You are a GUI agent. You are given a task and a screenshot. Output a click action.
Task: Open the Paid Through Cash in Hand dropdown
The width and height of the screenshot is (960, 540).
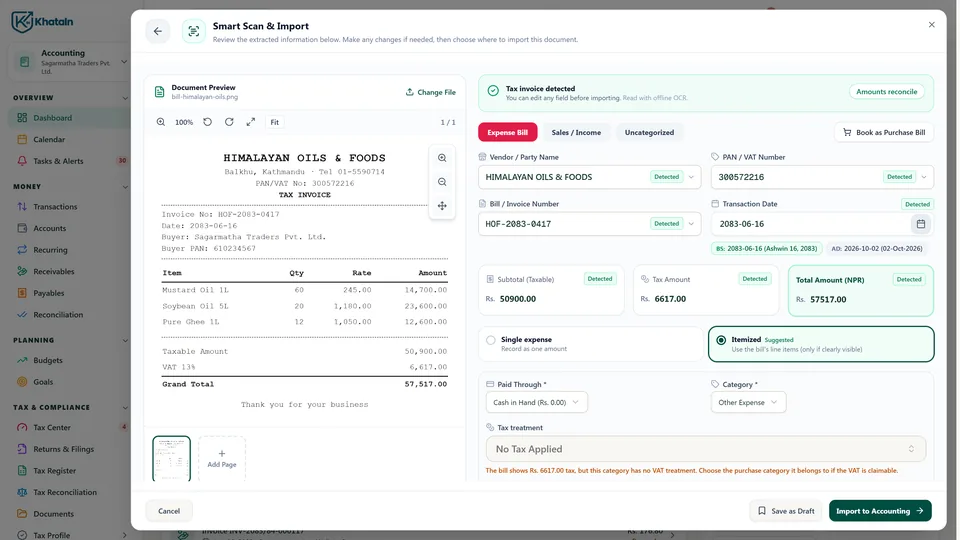pos(536,402)
